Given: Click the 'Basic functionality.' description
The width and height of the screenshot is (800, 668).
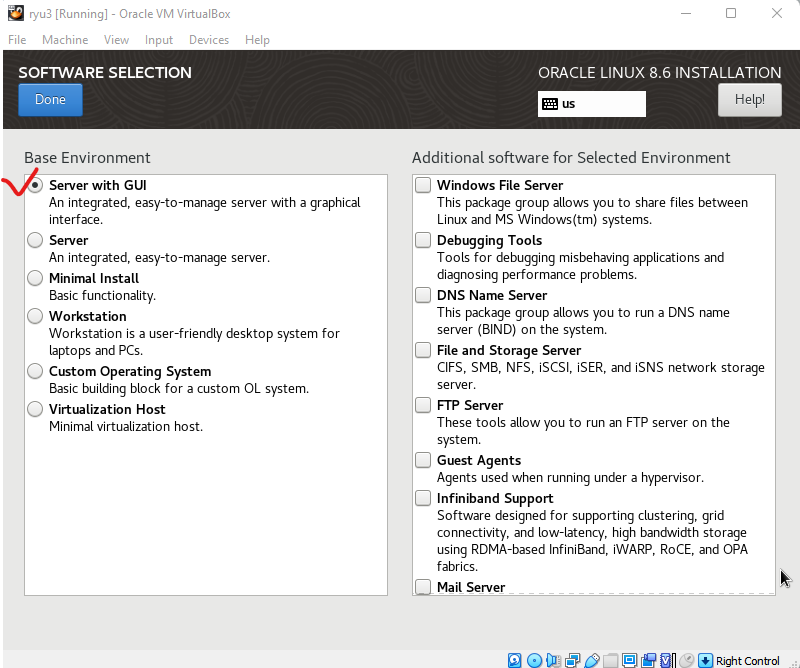Looking at the screenshot, I should pyautogui.click(x=103, y=295).
